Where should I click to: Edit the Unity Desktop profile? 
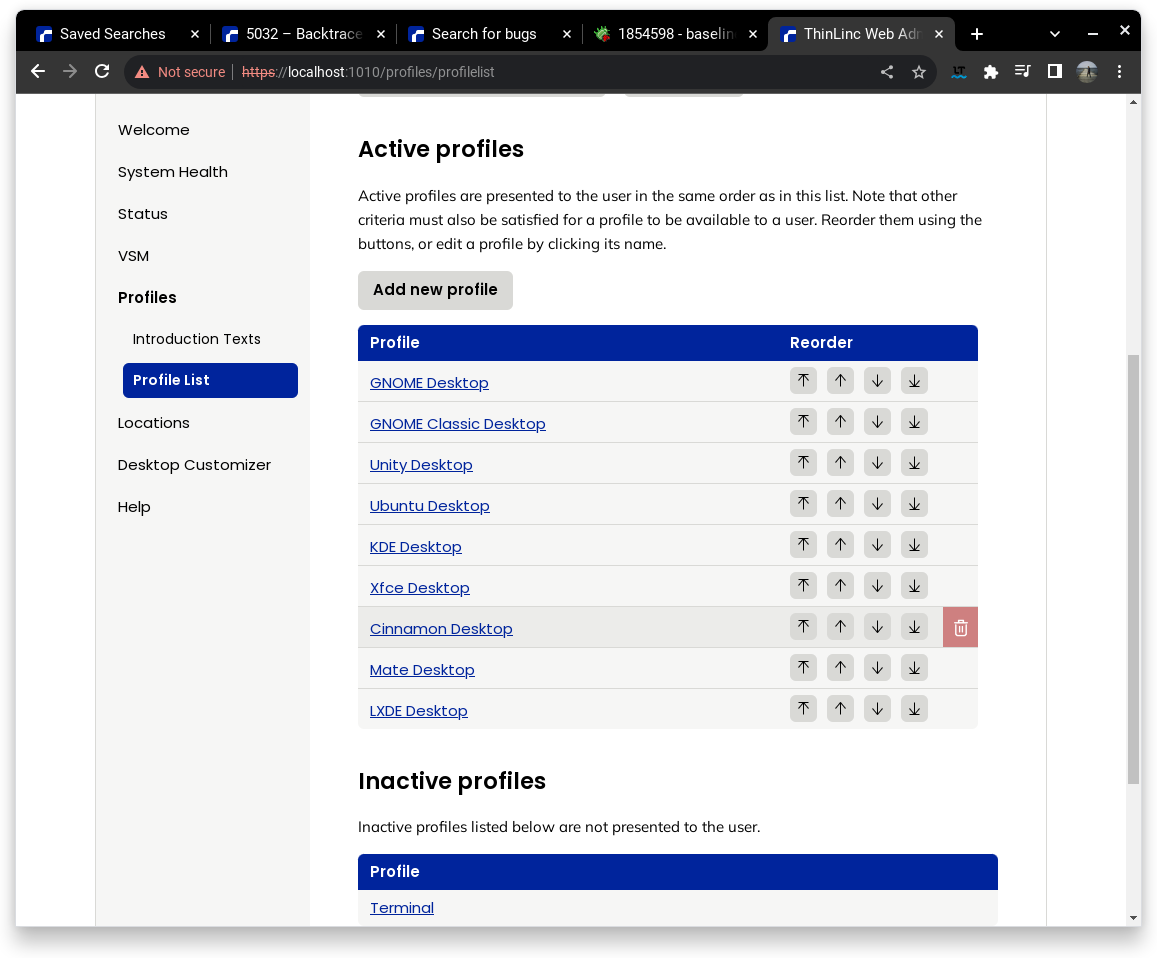click(421, 465)
